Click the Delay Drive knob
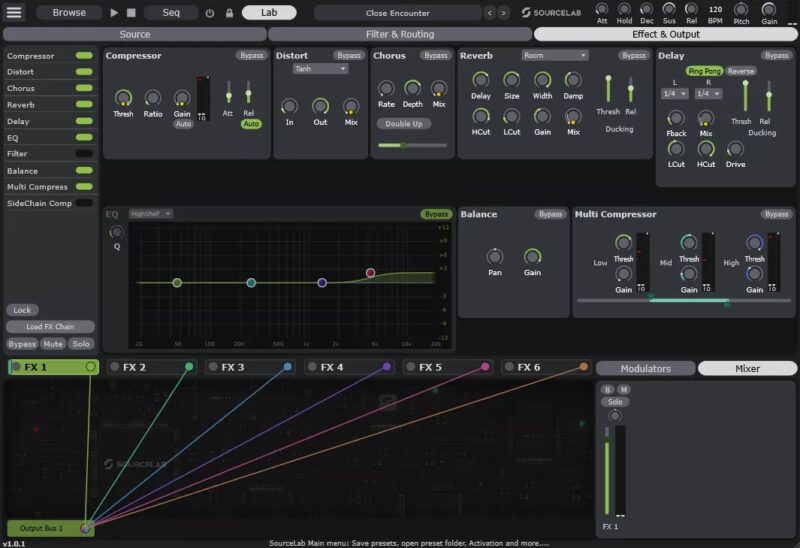800x548 pixels. tap(735, 149)
